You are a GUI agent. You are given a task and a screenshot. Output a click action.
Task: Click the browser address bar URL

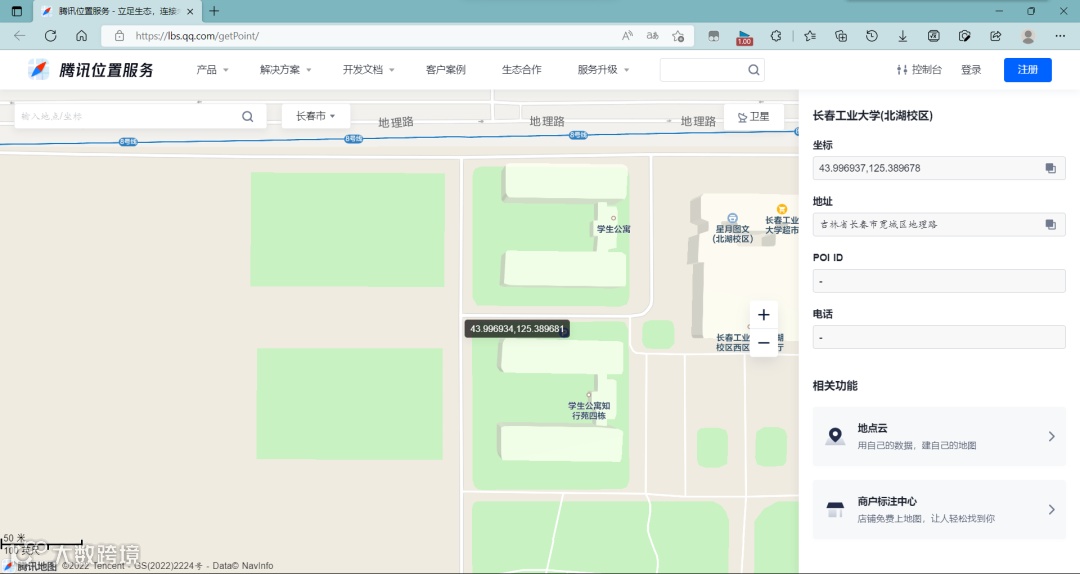tap(197, 36)
